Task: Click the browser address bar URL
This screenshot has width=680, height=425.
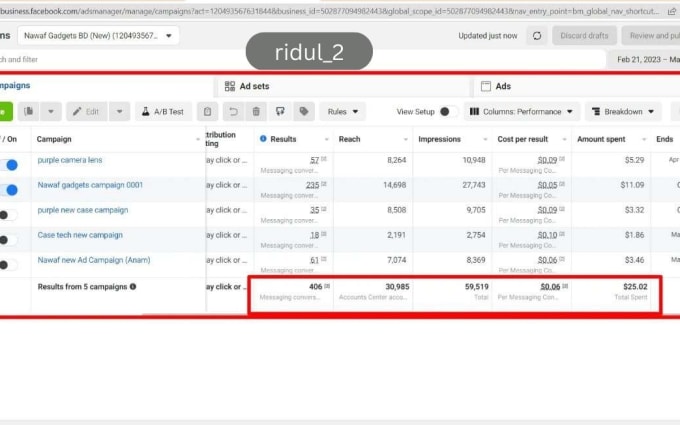Action: 330,11
